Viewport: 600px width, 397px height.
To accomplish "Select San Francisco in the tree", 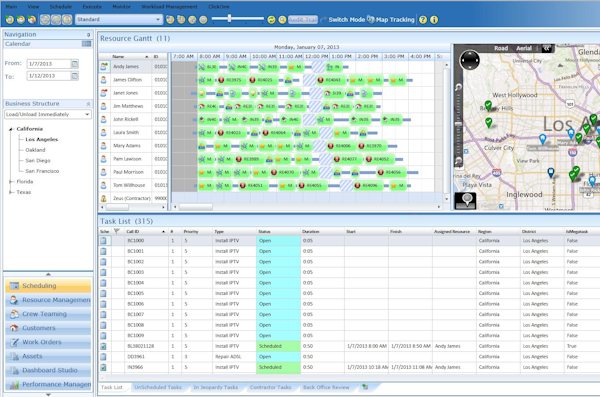I will (42, 171).
